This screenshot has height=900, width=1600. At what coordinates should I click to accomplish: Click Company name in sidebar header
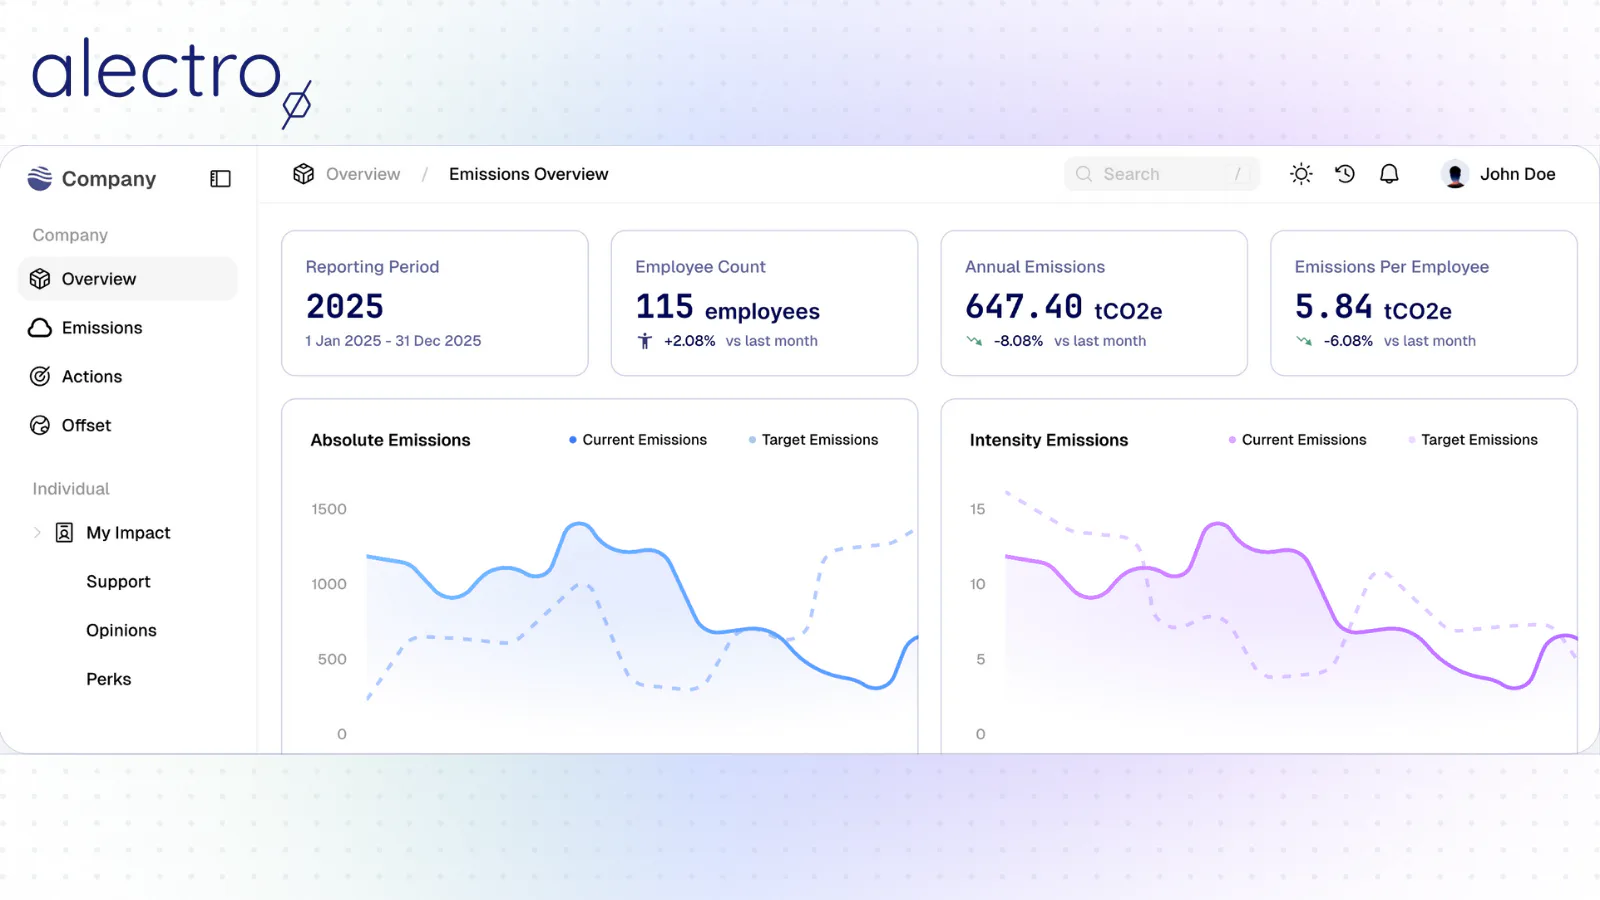pyautogui.click(x=109, y=179)
